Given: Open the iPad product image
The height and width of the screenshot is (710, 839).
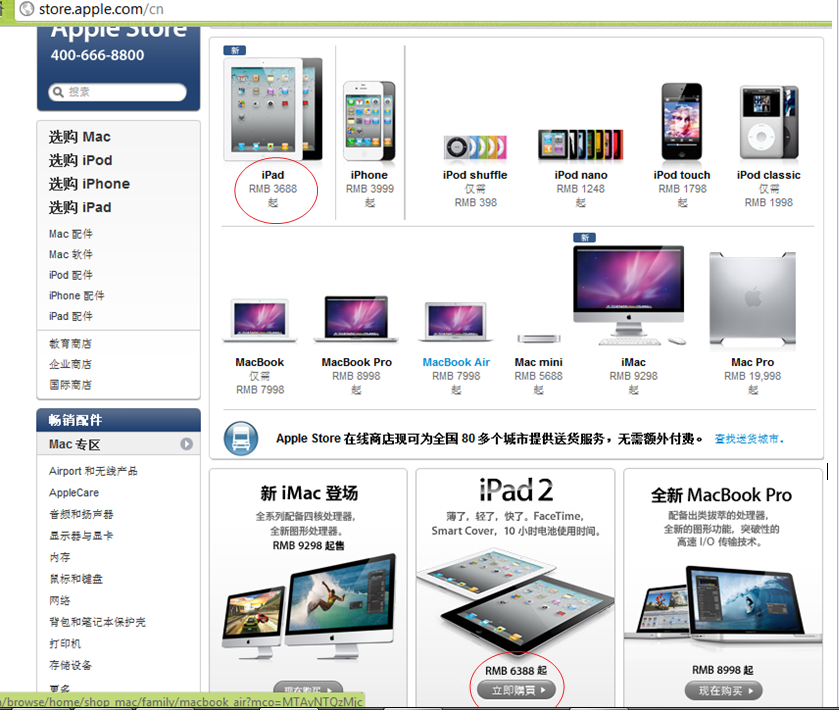Looking at the screenshot, I should 273,109.
